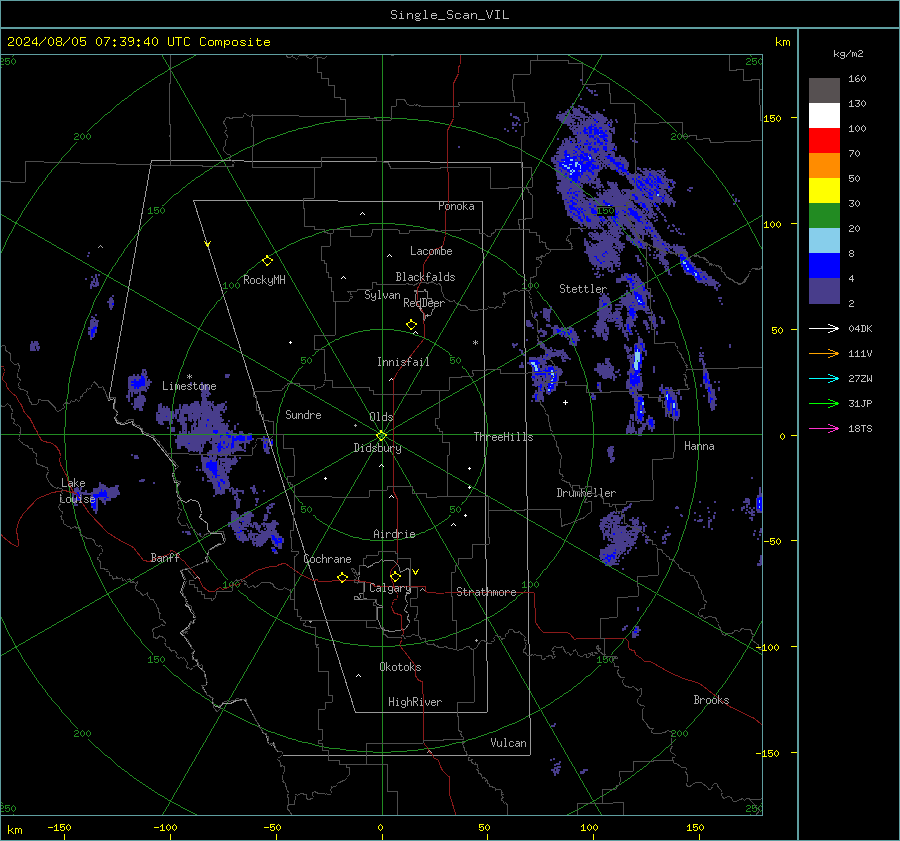Click the Sylvan town label
The image size is (900, 841).
click(x=382, y=295)
